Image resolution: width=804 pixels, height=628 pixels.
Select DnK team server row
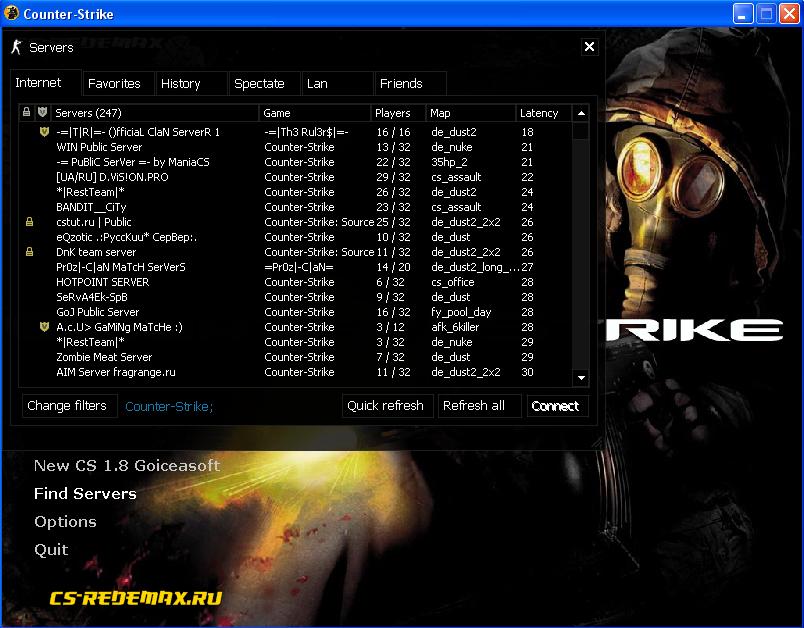[296, 252]
